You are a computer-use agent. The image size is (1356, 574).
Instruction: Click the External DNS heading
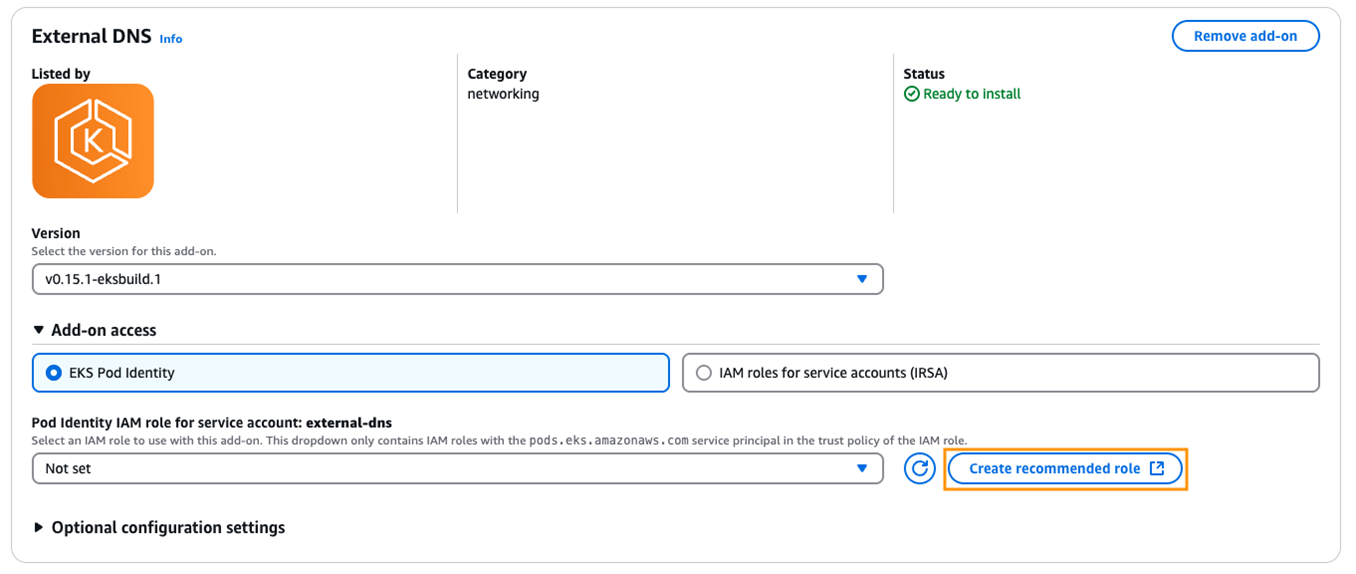(x=91, y=36)
